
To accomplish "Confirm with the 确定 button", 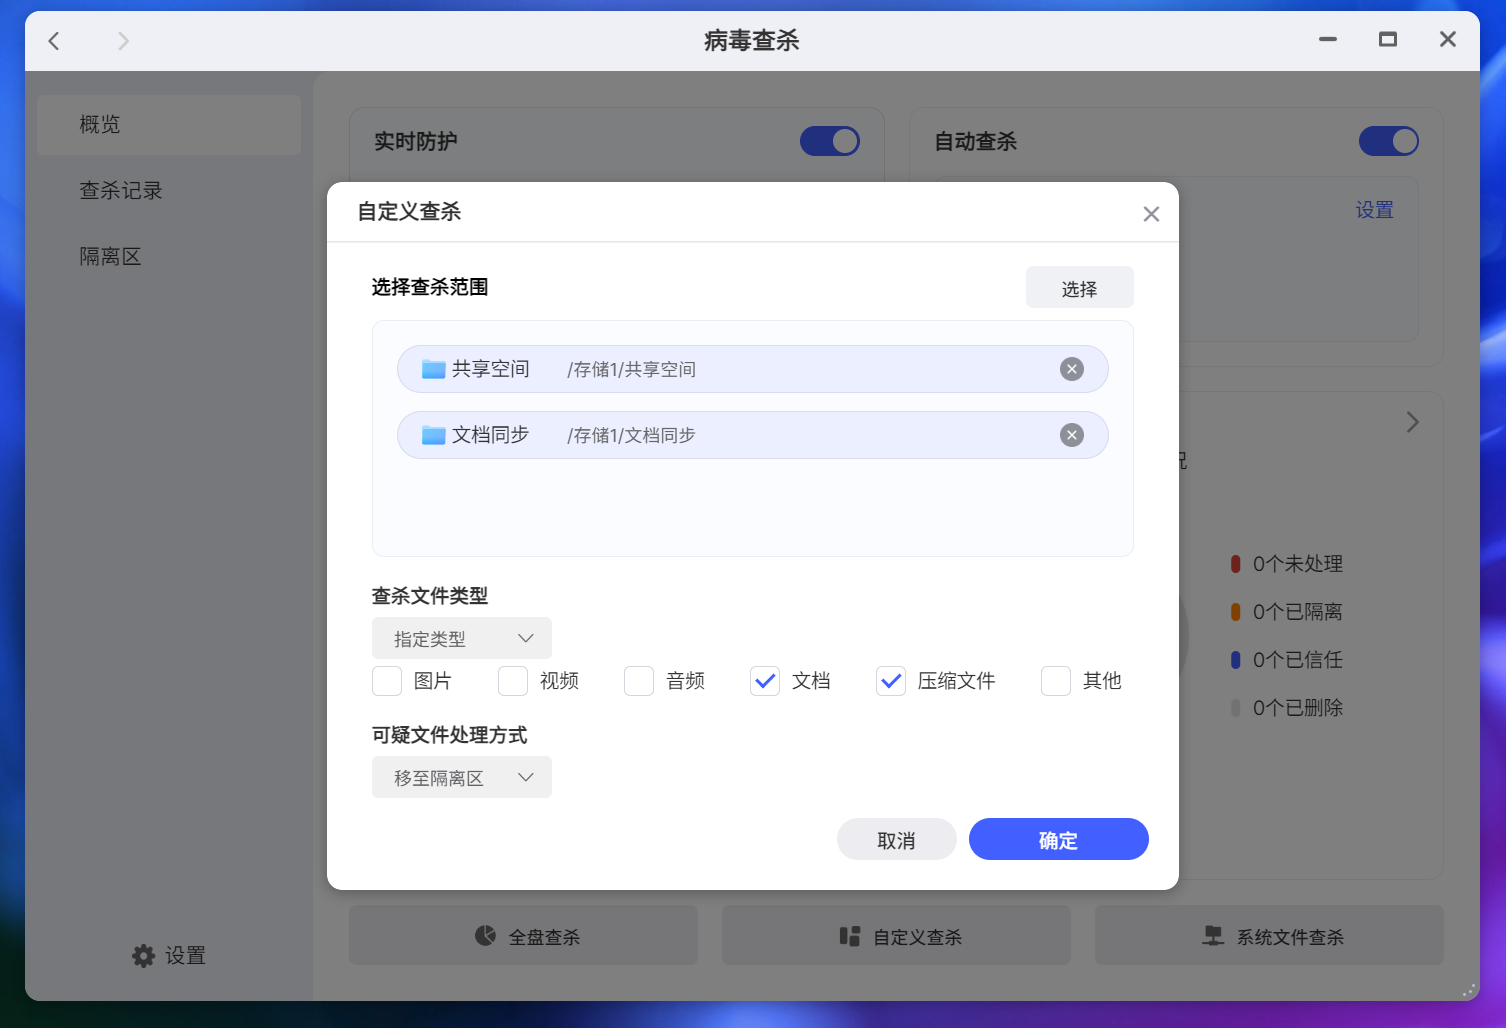I will point(1059,840).
